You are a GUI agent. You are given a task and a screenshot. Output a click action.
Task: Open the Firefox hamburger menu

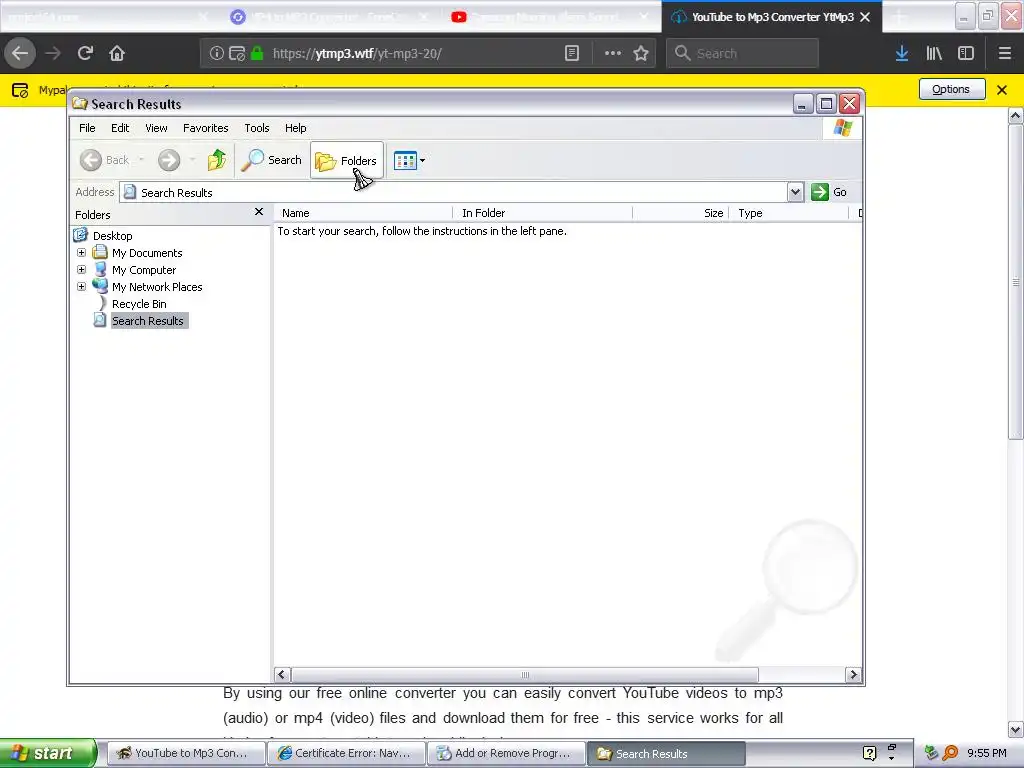(x=1004, y=54)
